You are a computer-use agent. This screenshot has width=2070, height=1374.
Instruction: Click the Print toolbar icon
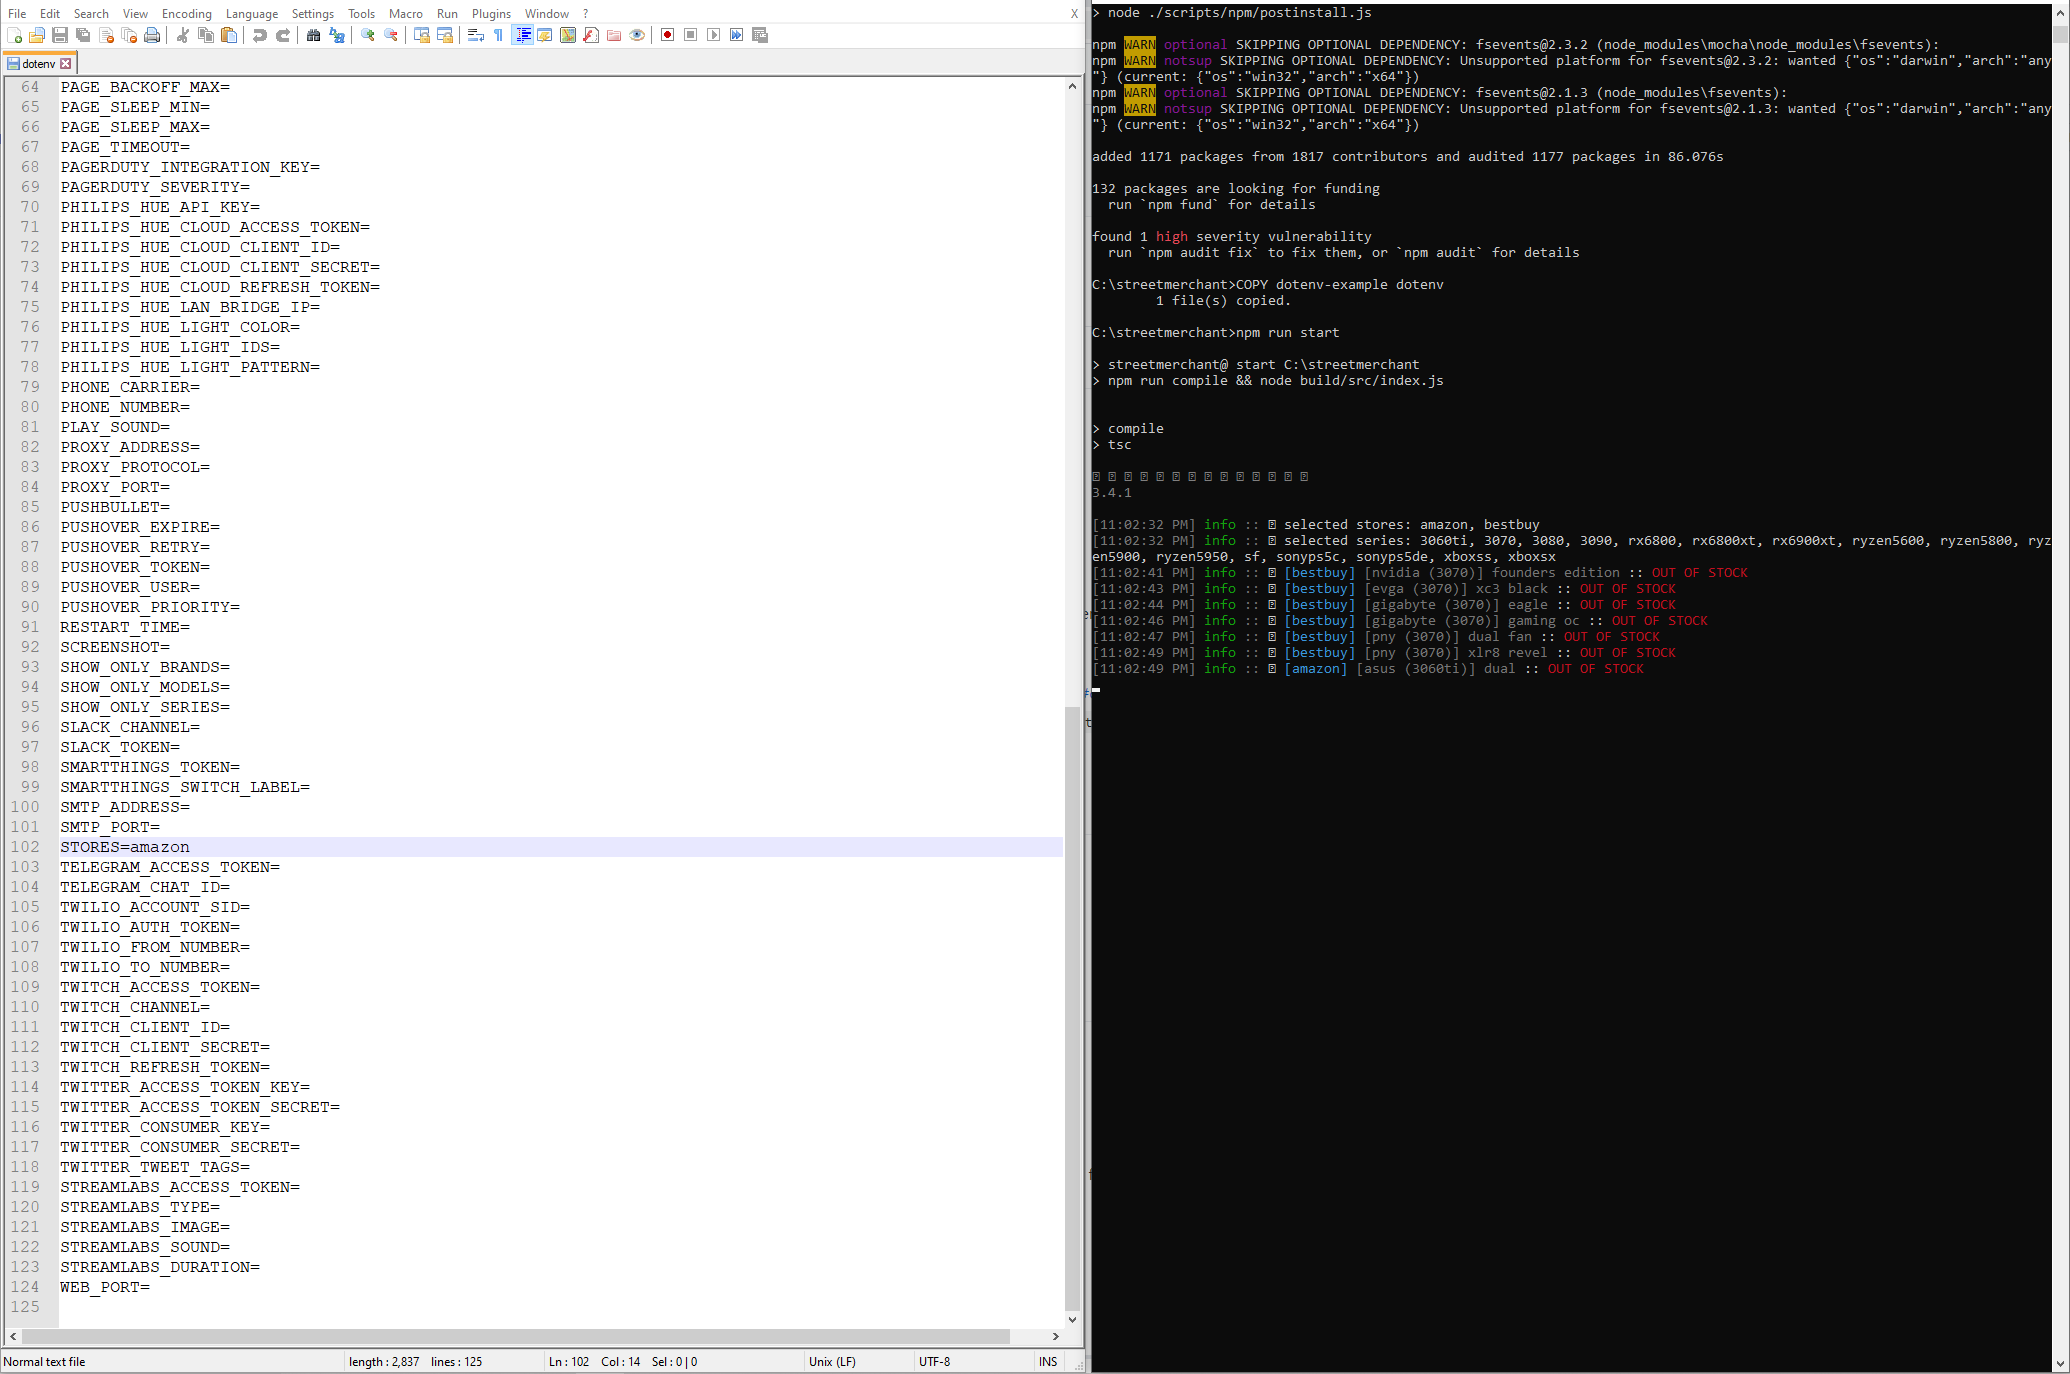[152, 35]
